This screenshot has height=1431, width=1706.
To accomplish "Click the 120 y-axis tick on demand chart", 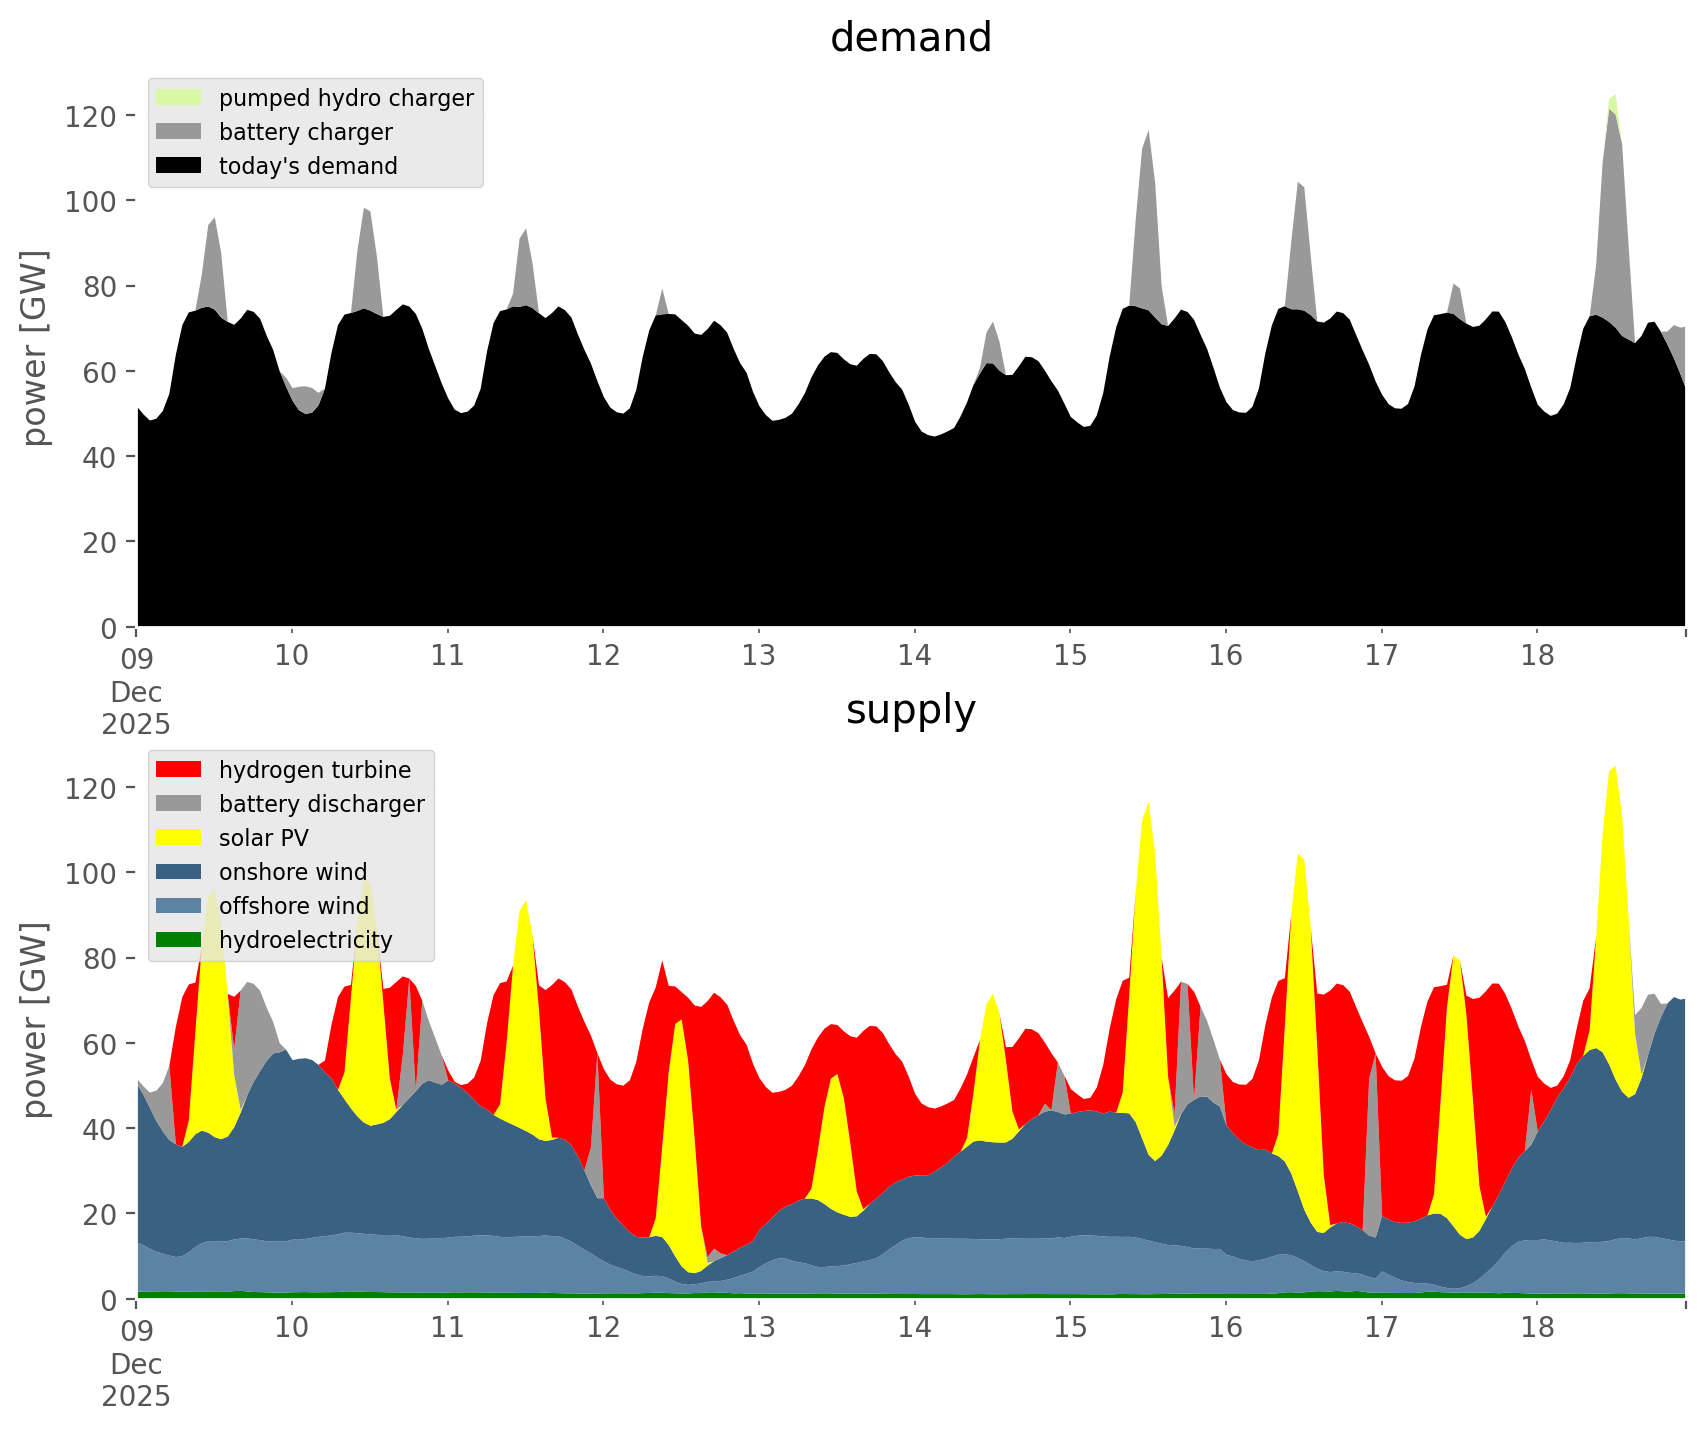I will click(x=92, y=116).
